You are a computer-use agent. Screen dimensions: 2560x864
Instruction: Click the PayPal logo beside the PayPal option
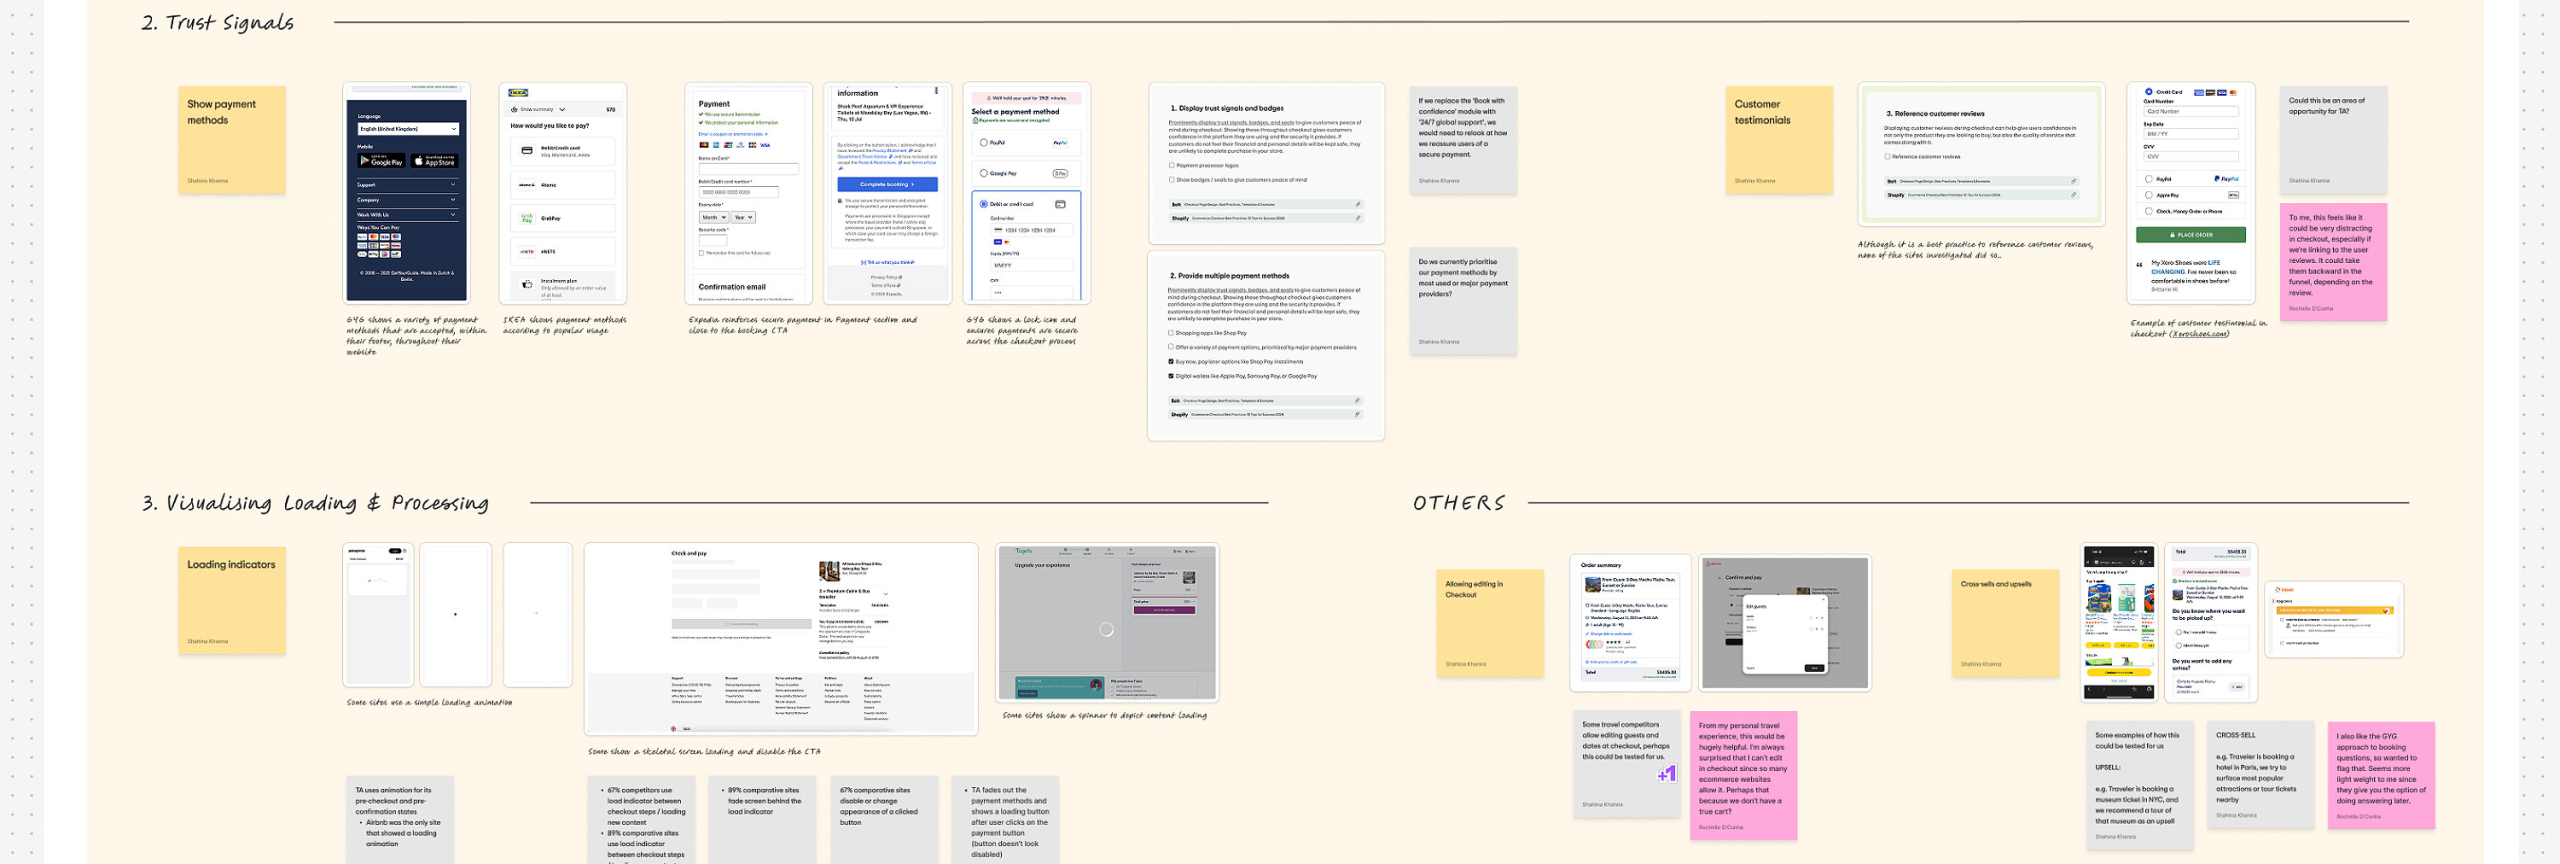(x=1060, y=143)
